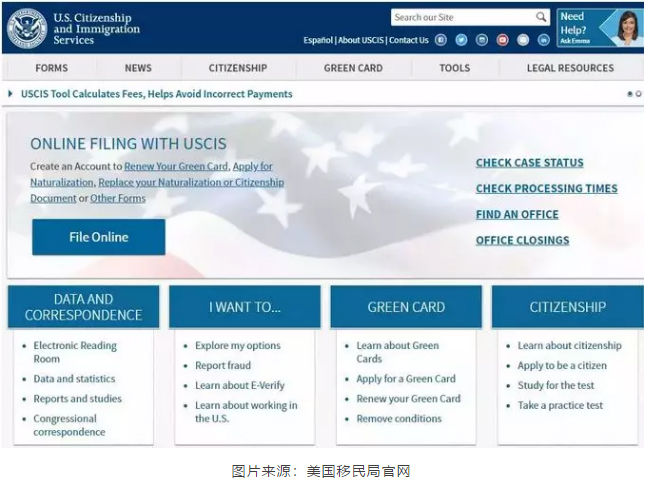Switch the site language to Español
This screenshot has width=647, height=479.
pyautogui.click(x=318, y=41)
